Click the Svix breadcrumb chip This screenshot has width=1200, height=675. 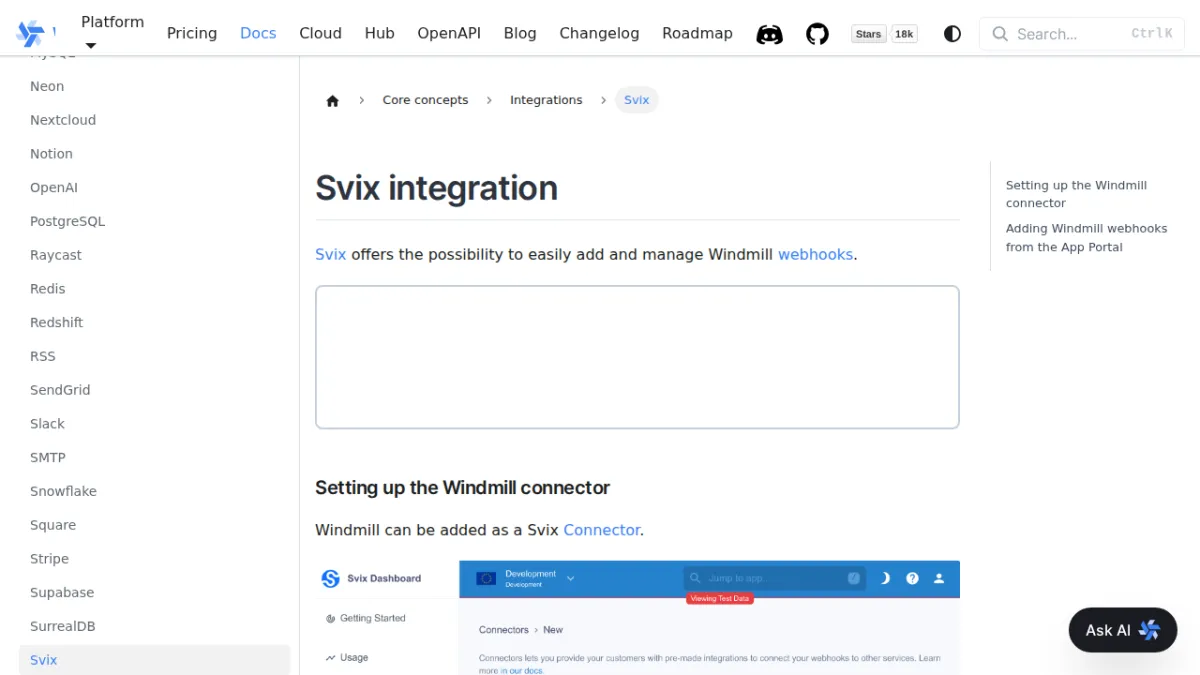coord(637,100)
